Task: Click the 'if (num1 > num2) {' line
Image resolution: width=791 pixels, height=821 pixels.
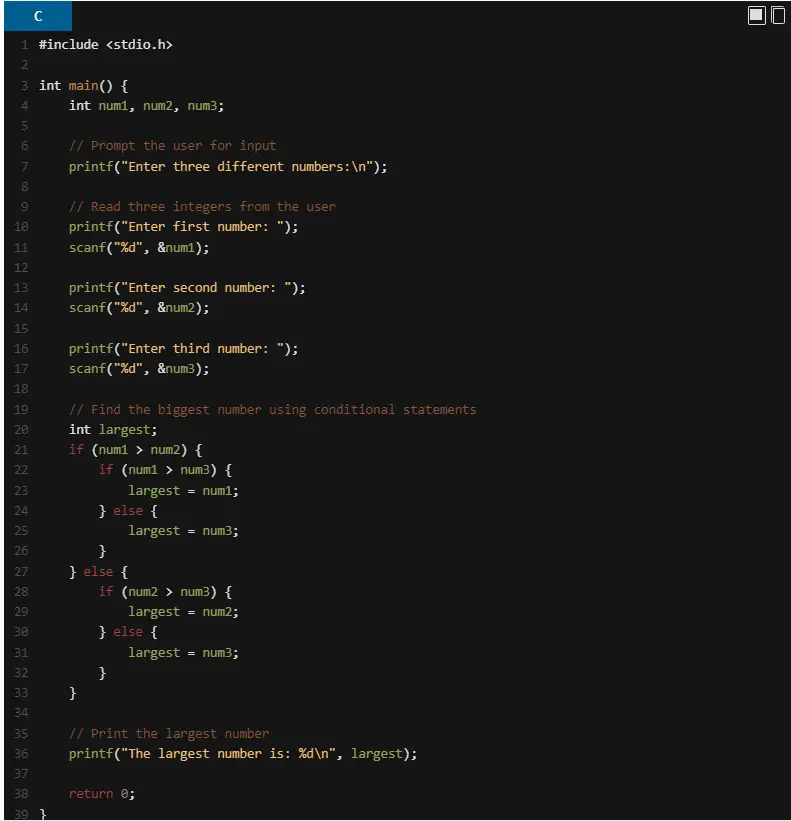Action: (x=135, y=450)
